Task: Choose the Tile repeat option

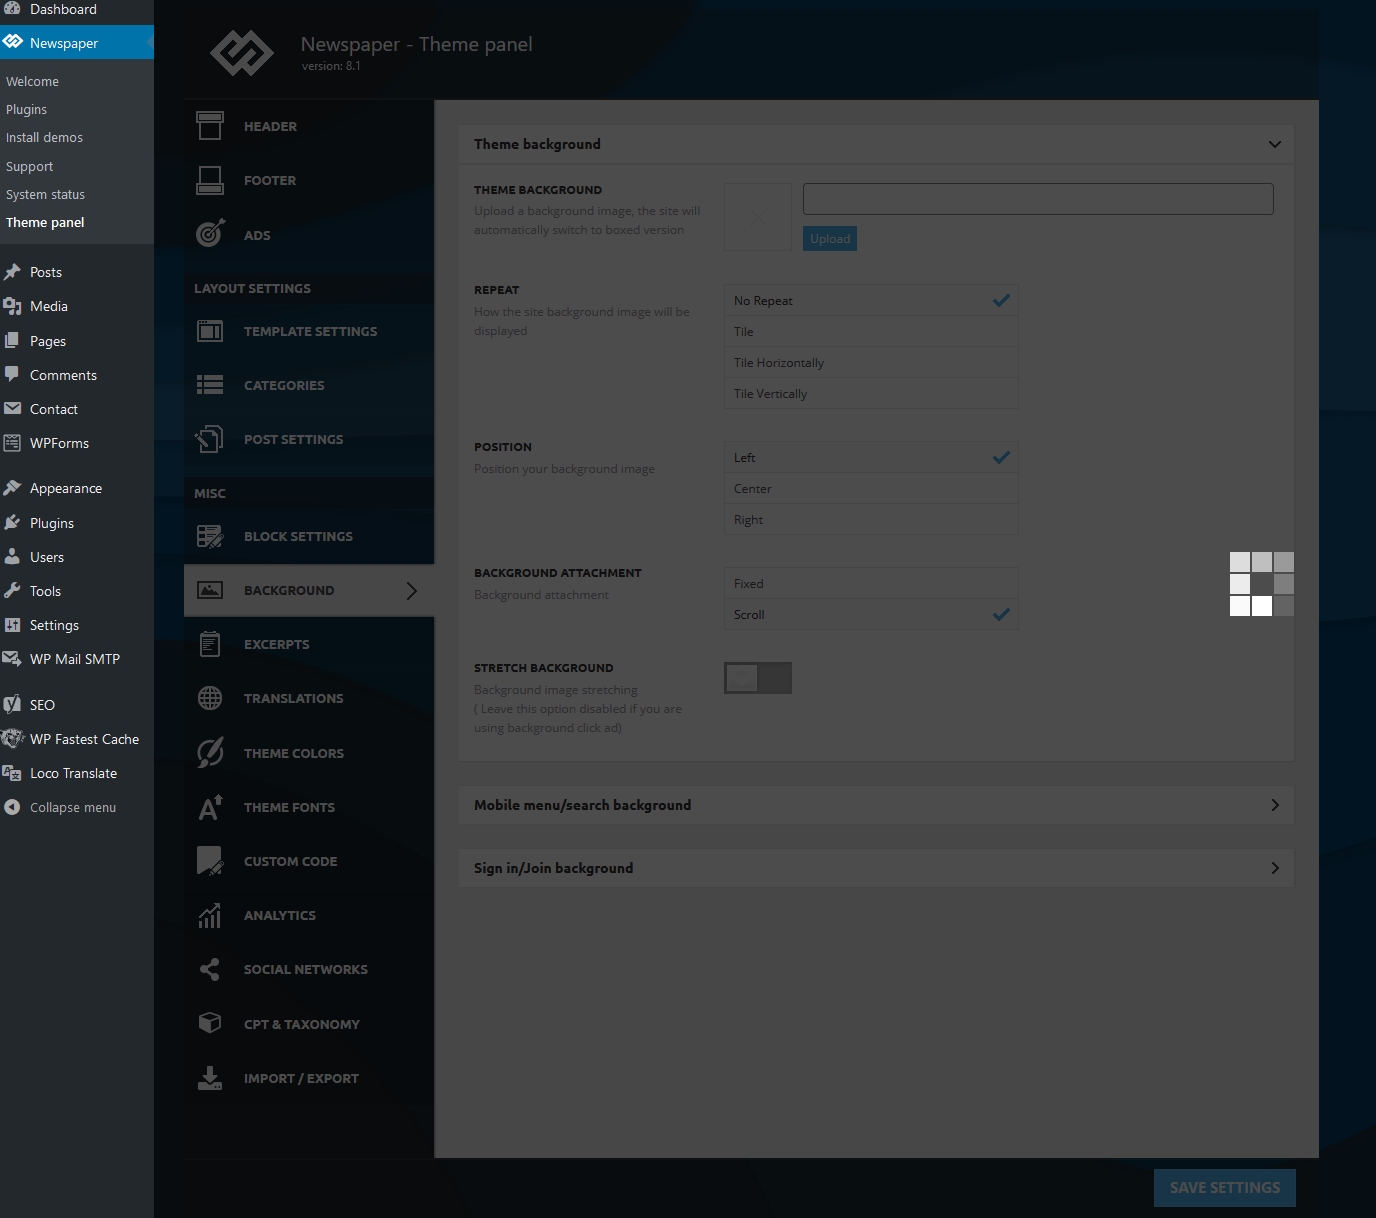Action: [x=871, y=331]
